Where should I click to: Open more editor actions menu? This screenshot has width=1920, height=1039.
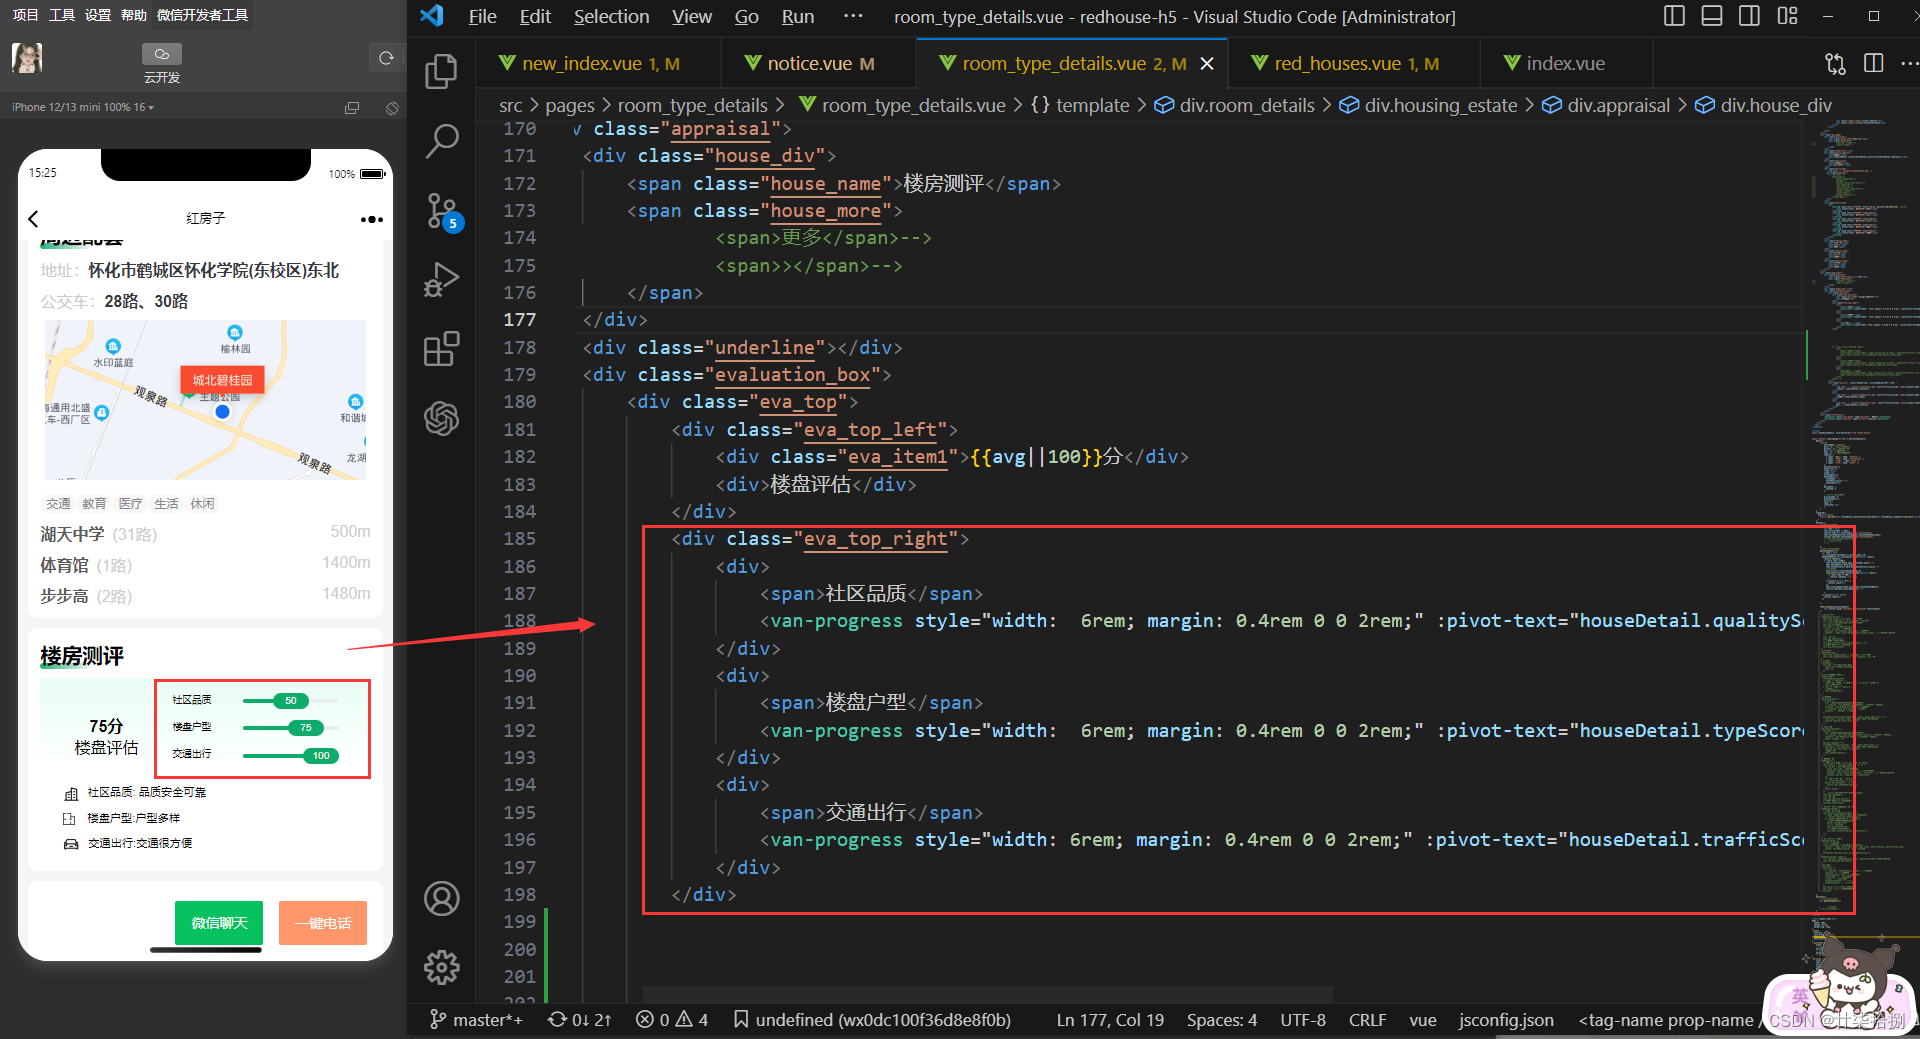[1908, 63]
